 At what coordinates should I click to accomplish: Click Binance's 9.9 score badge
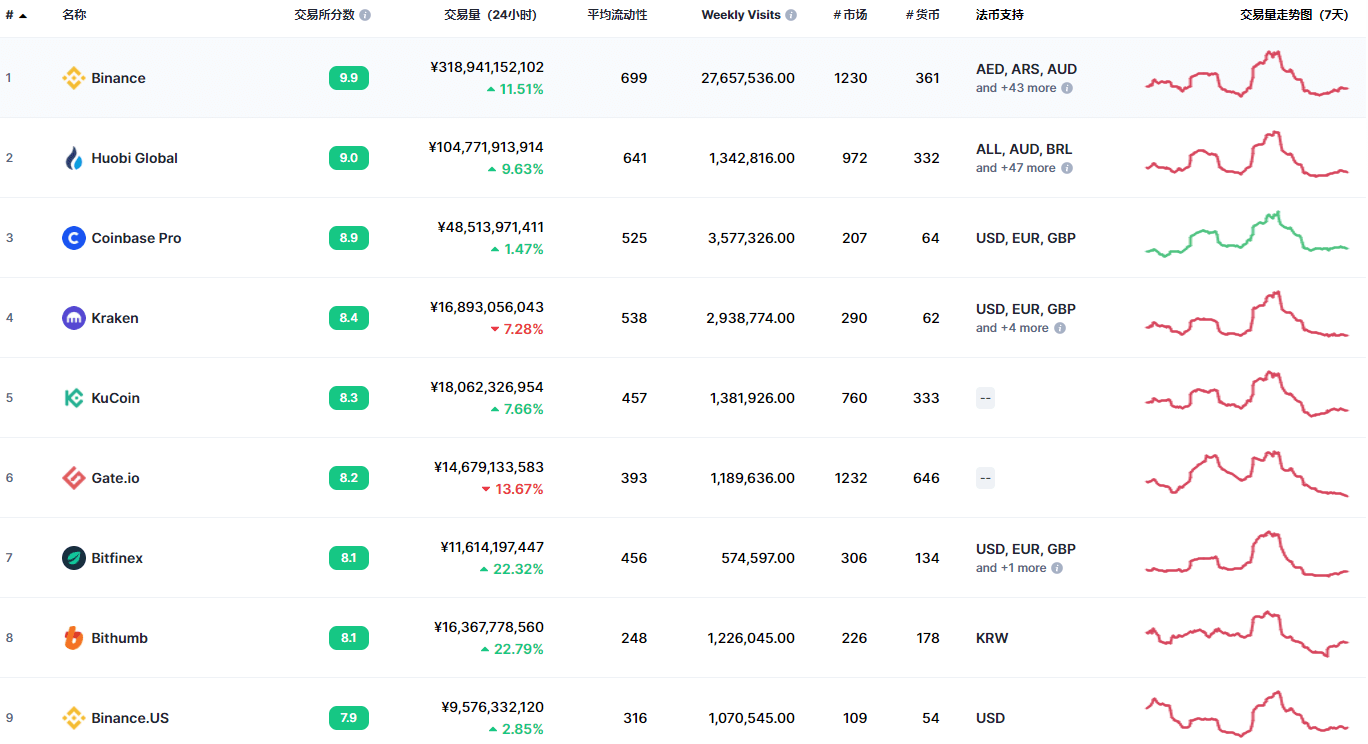tap(349, 78)
